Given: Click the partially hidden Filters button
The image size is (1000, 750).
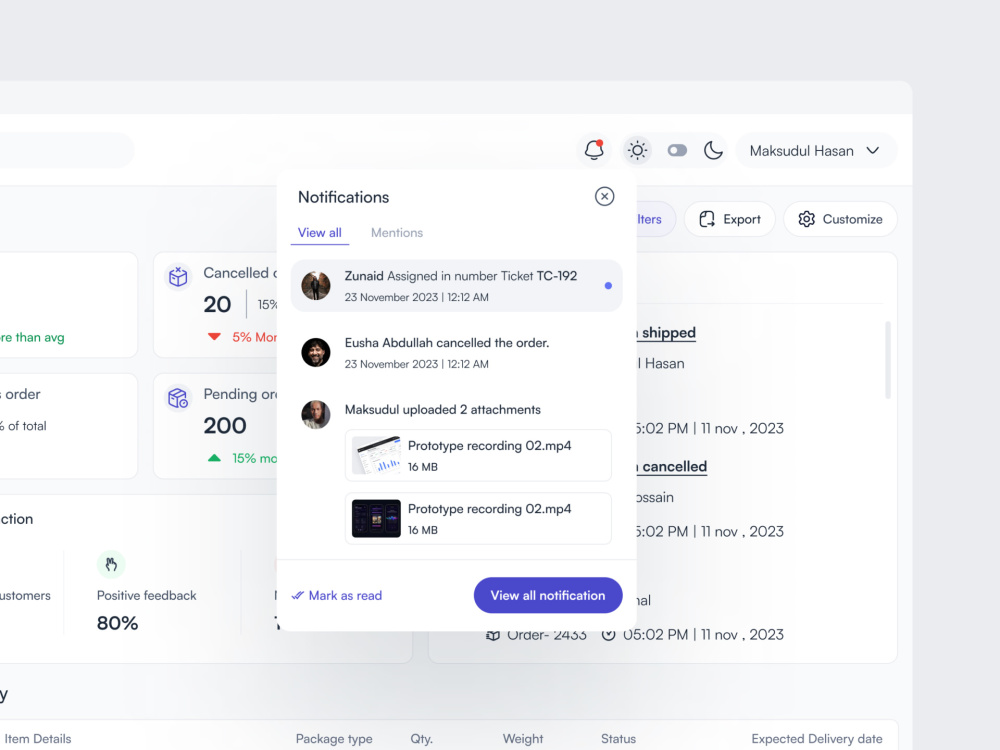Looking at the screenshot, I should point(656,219).
